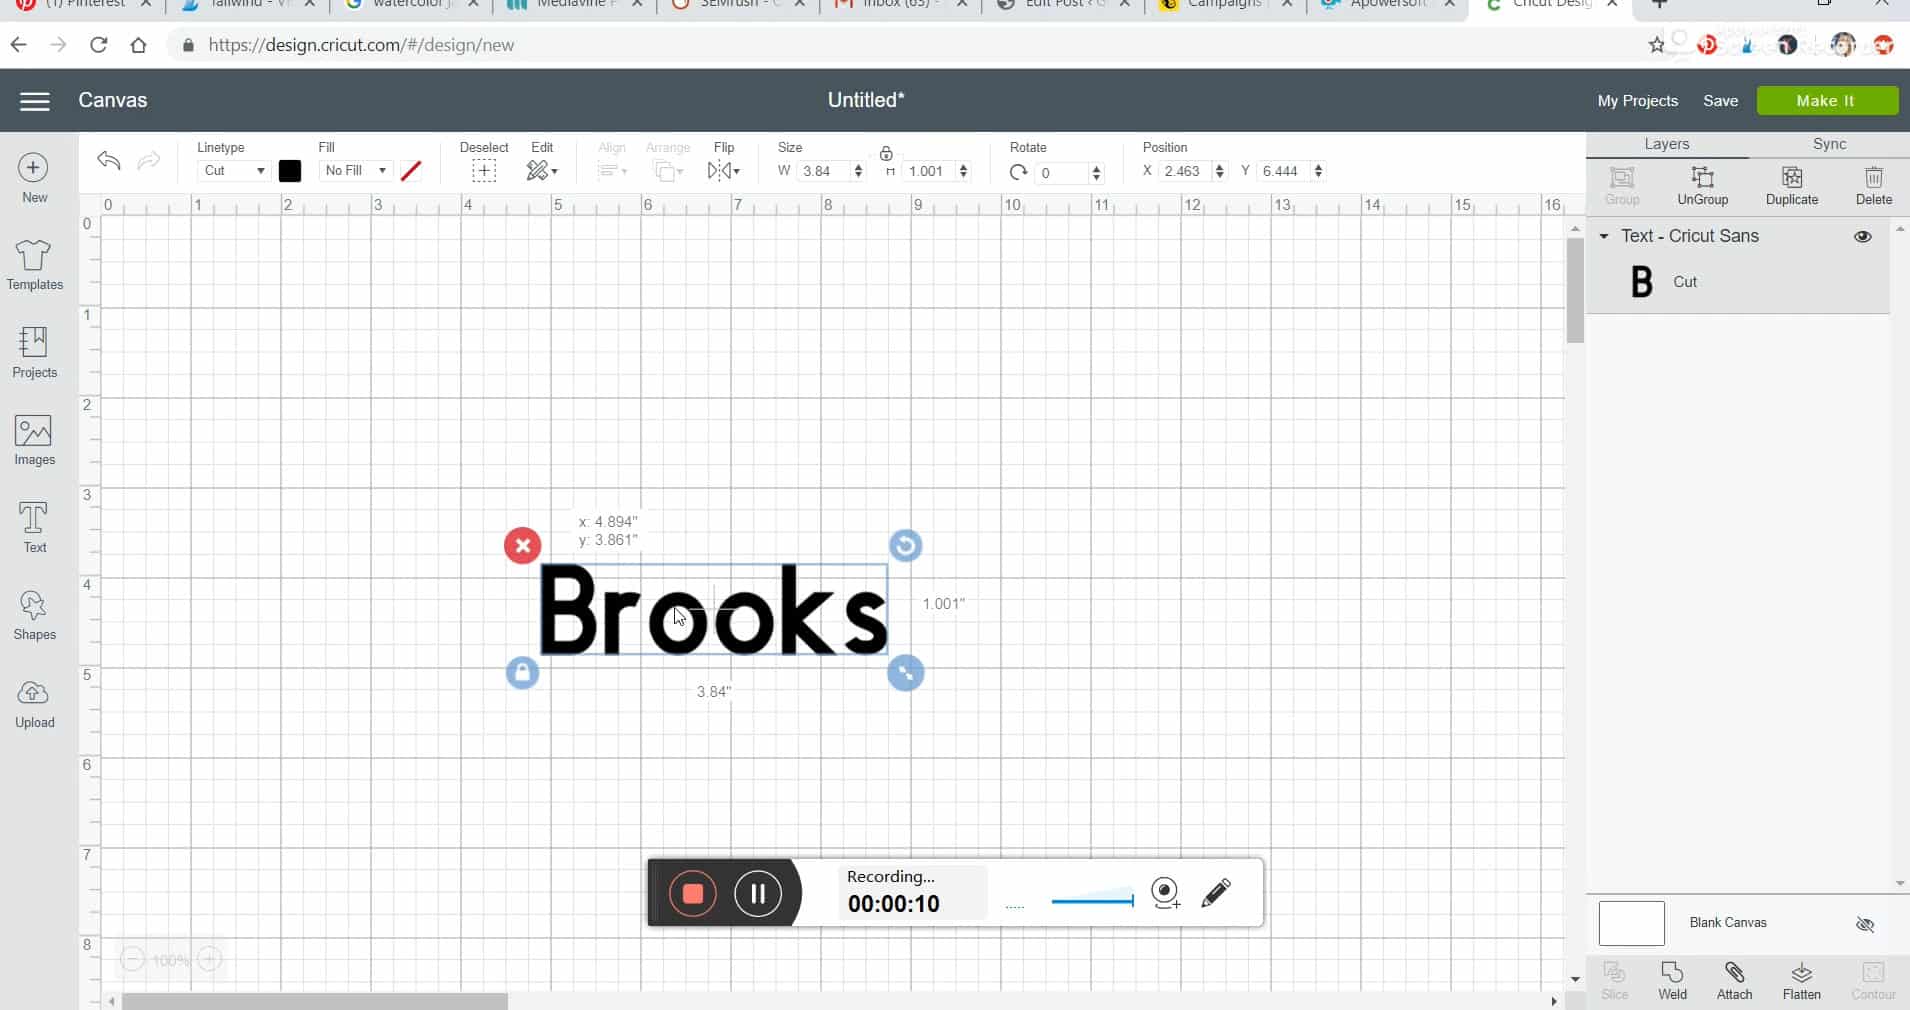Go back in browser history

click(18, 45)
